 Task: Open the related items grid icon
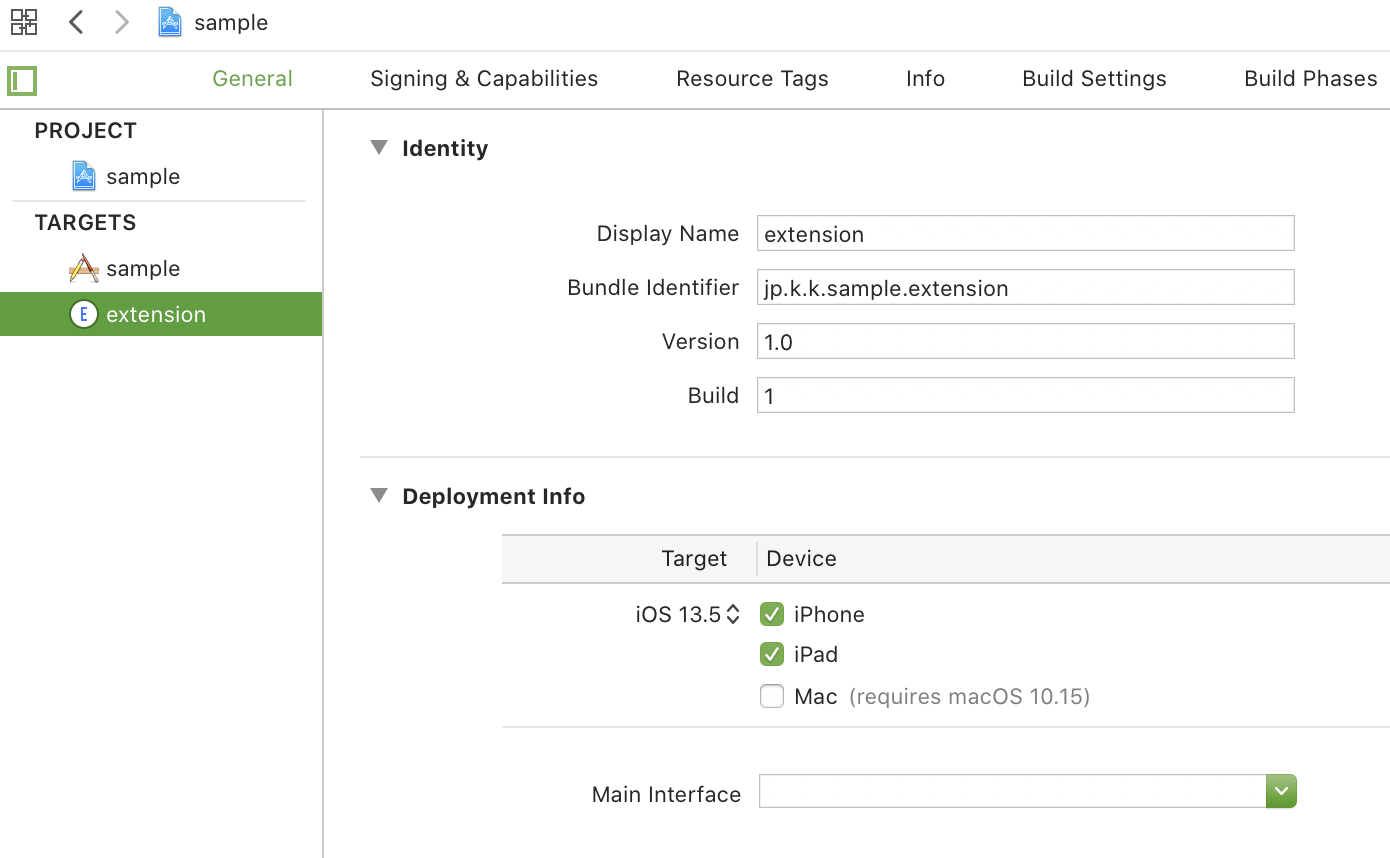[24, 22]
